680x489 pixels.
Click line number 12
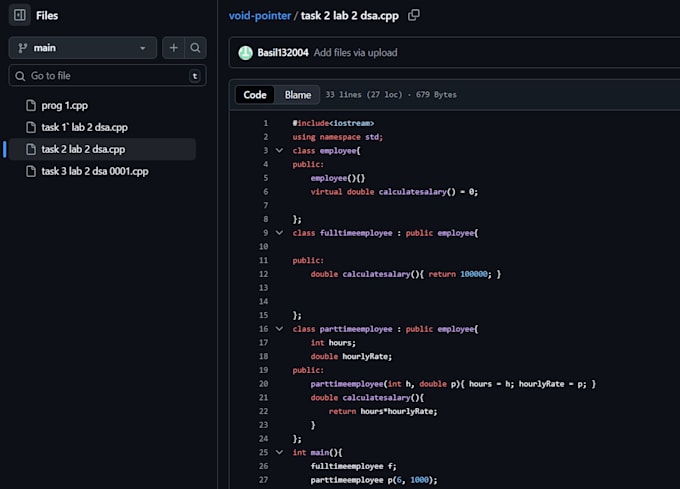point(263,274)
